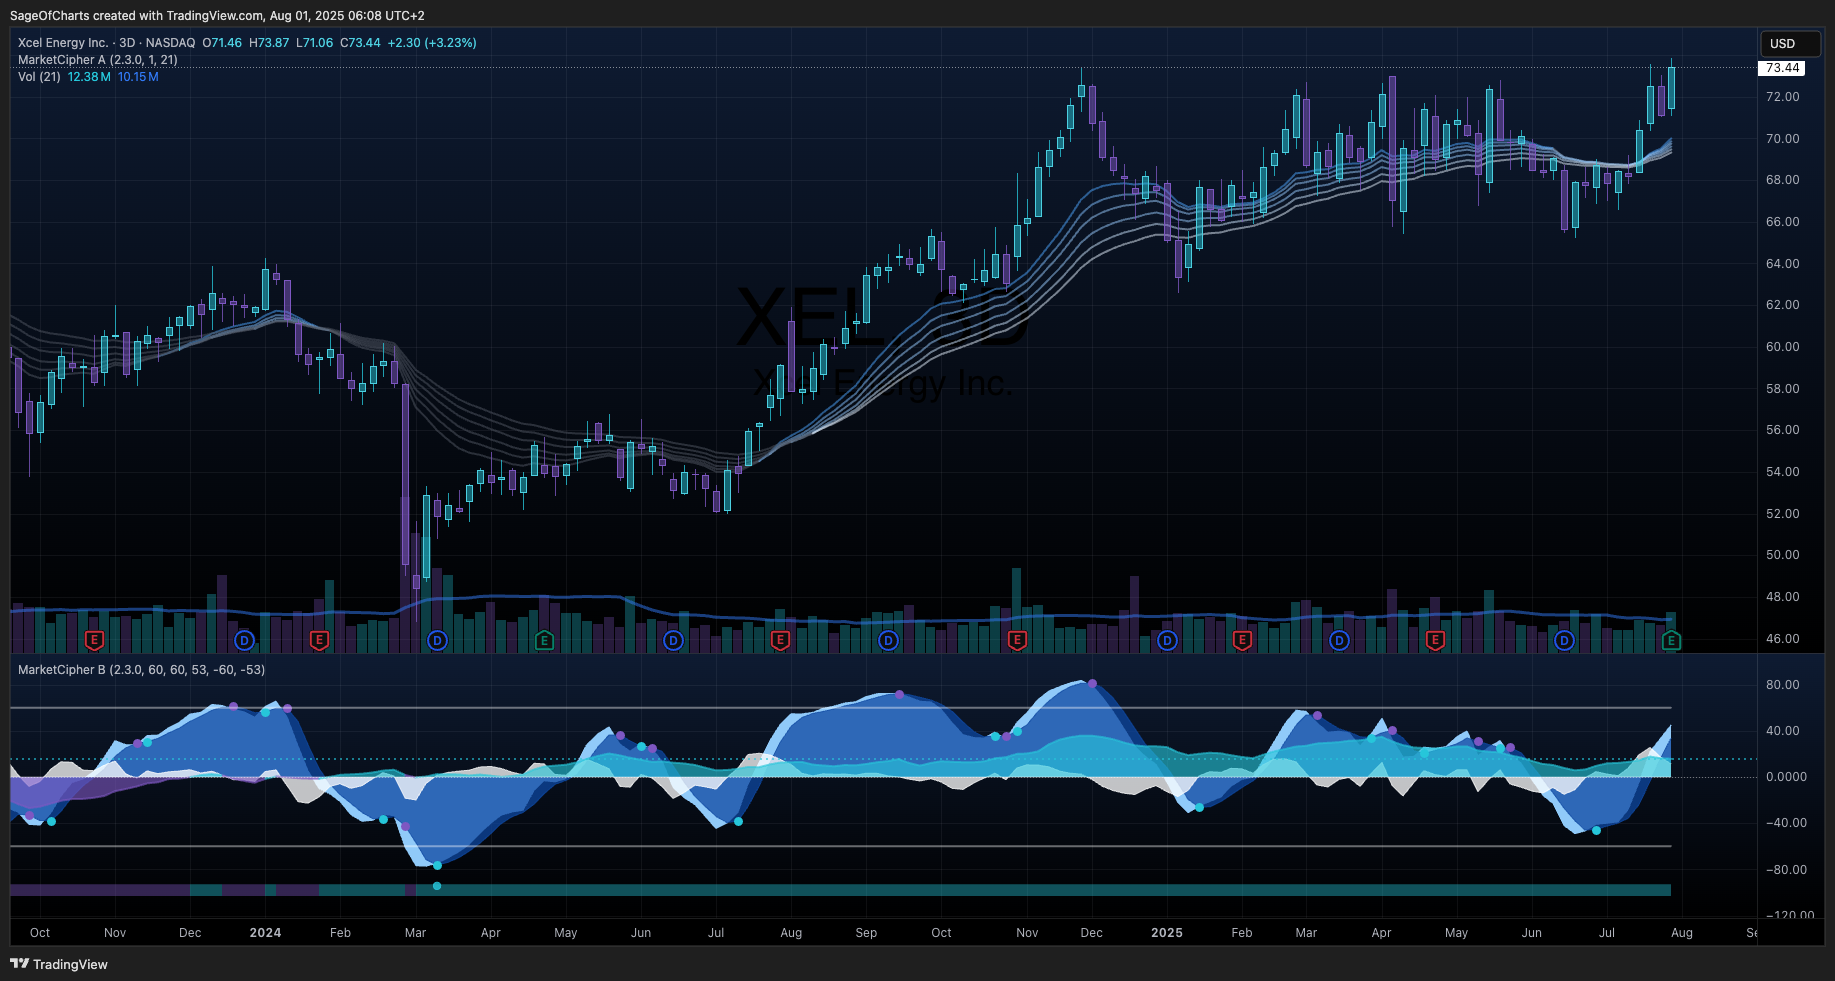Open the dividend D marker for mid June 2024

click(673, 640)
